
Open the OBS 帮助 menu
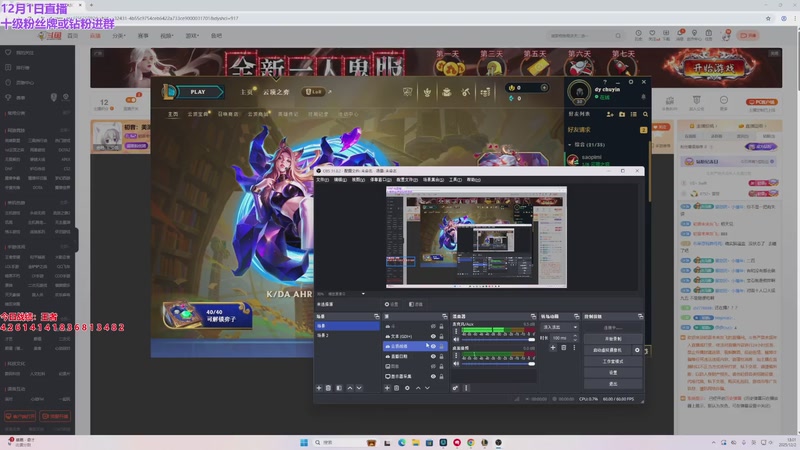coord(473,180)
